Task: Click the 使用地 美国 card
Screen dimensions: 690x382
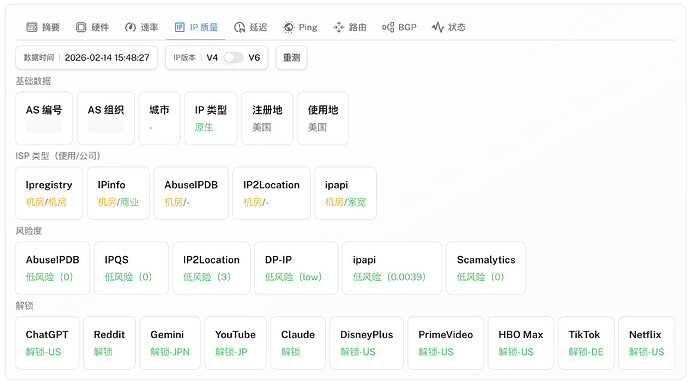Action: point(323,118)
